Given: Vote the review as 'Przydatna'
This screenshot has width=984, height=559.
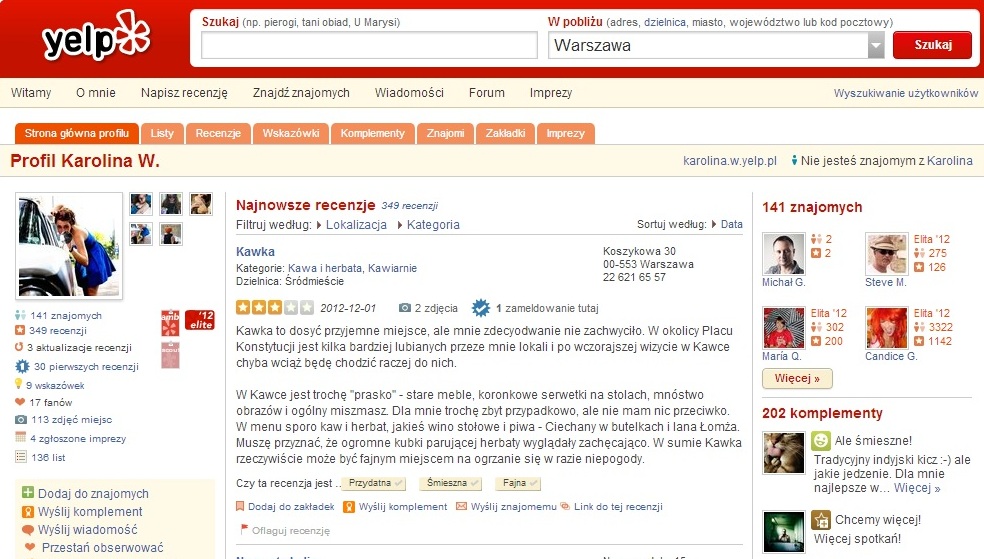Looking at the screenshot, I should 376,484.
